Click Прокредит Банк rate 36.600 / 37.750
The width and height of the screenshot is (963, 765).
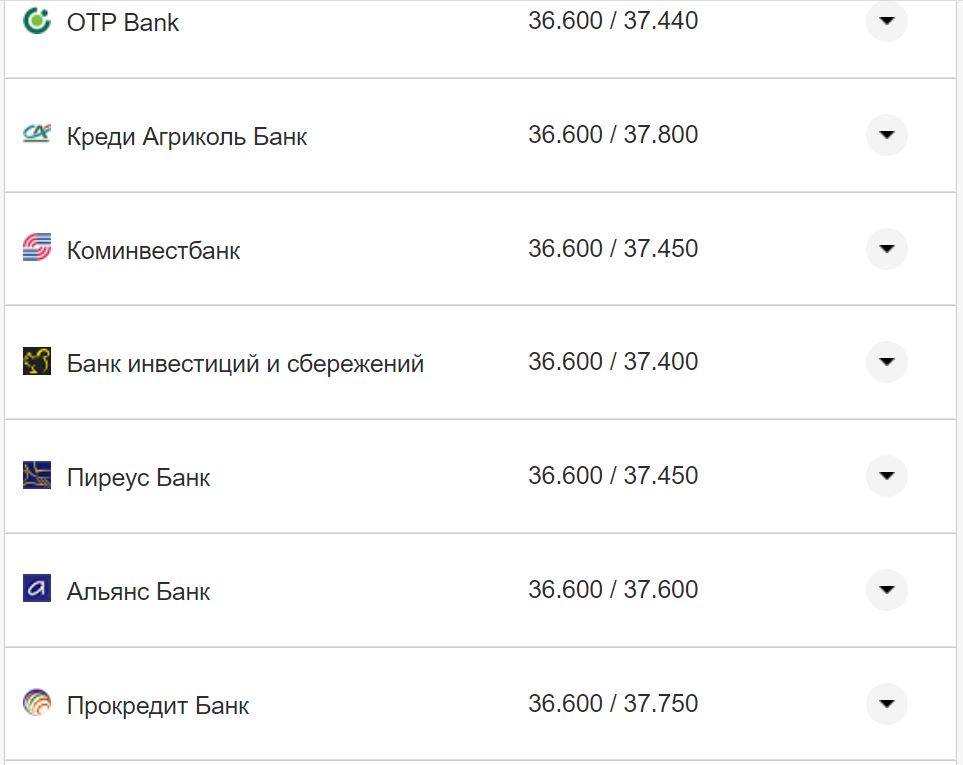pyautogui.click(x=613, y=703)
